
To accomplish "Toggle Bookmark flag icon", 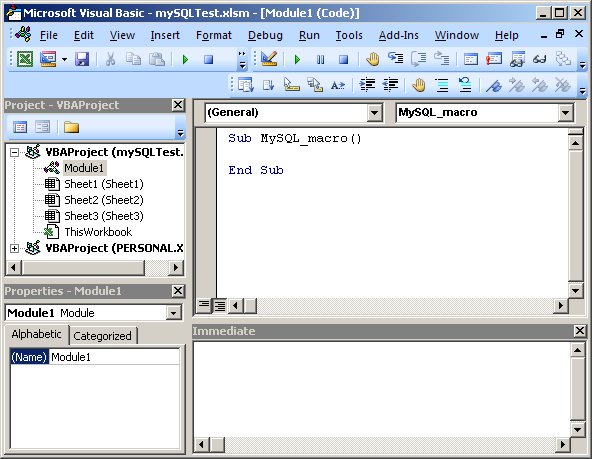I will pyautogui.click(x=494, y=86).
